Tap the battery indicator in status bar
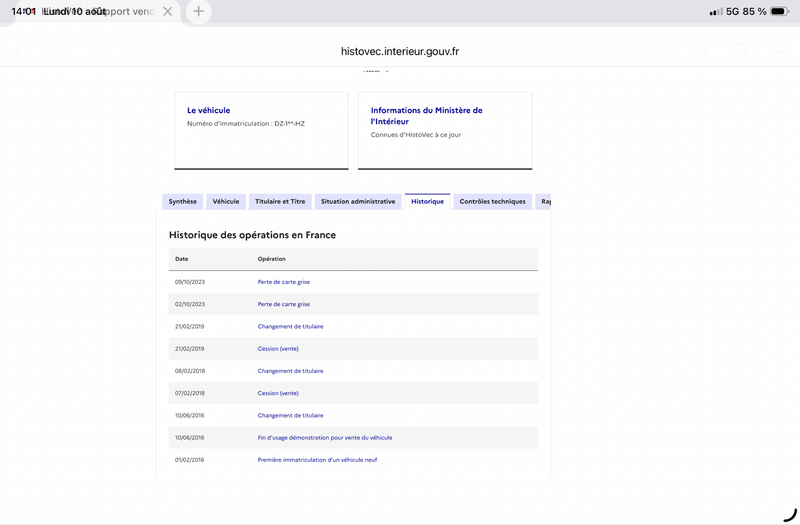This screenshot has height=525, width=800. coord(780,11)
